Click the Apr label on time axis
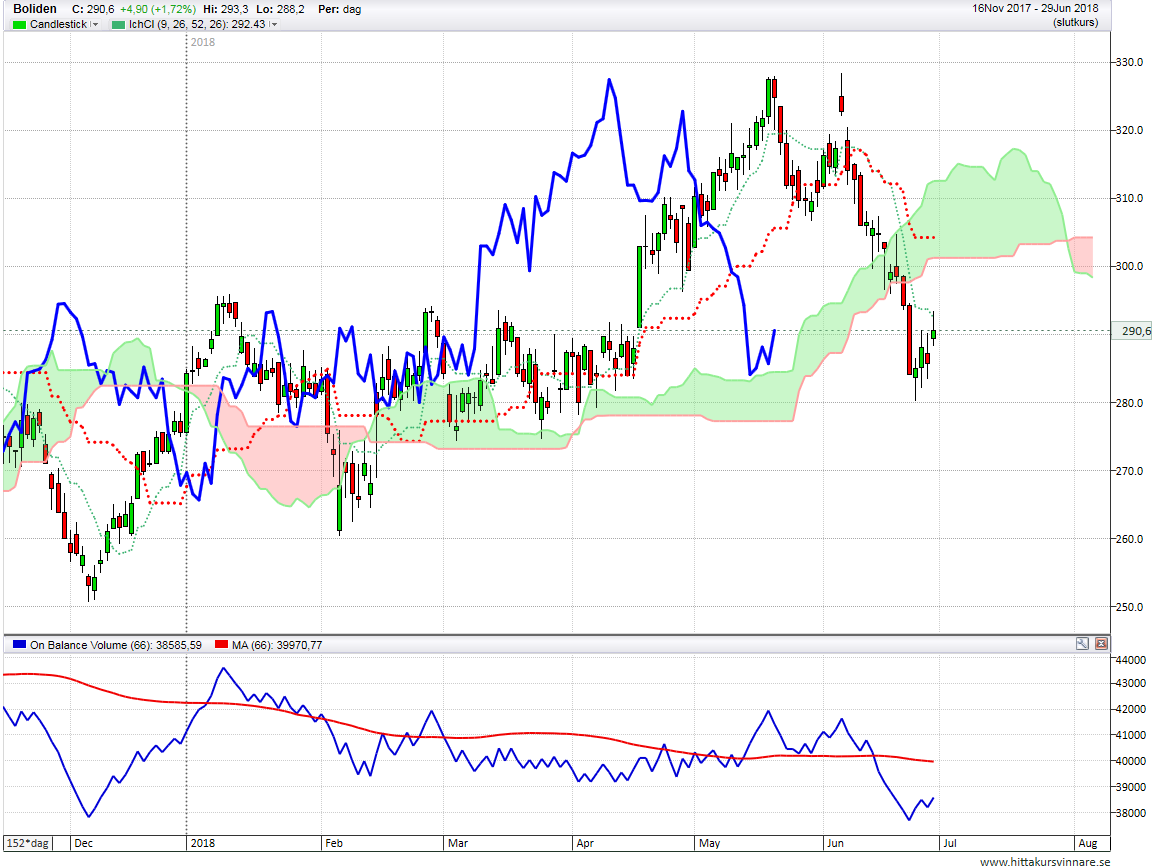This screenshot has height=867, width=1155. tap(585, 843)
